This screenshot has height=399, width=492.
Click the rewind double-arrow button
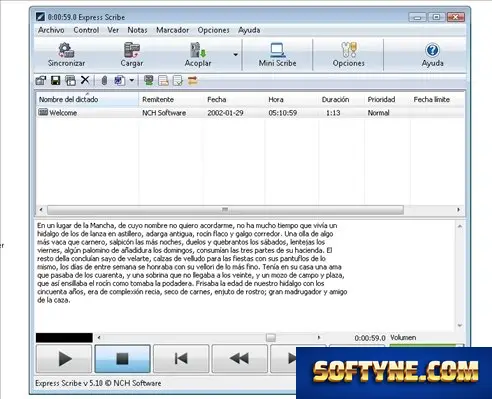pos(239,359)
